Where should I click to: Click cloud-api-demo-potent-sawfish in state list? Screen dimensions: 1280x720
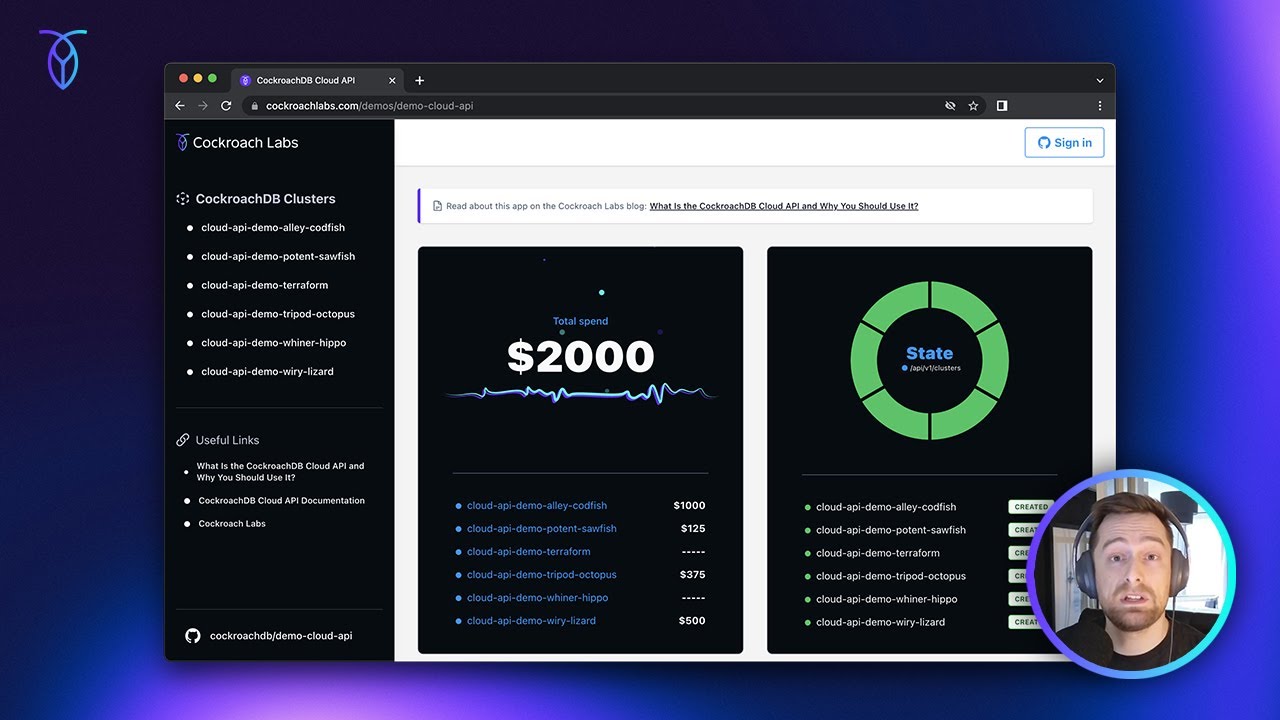[891, 530]
